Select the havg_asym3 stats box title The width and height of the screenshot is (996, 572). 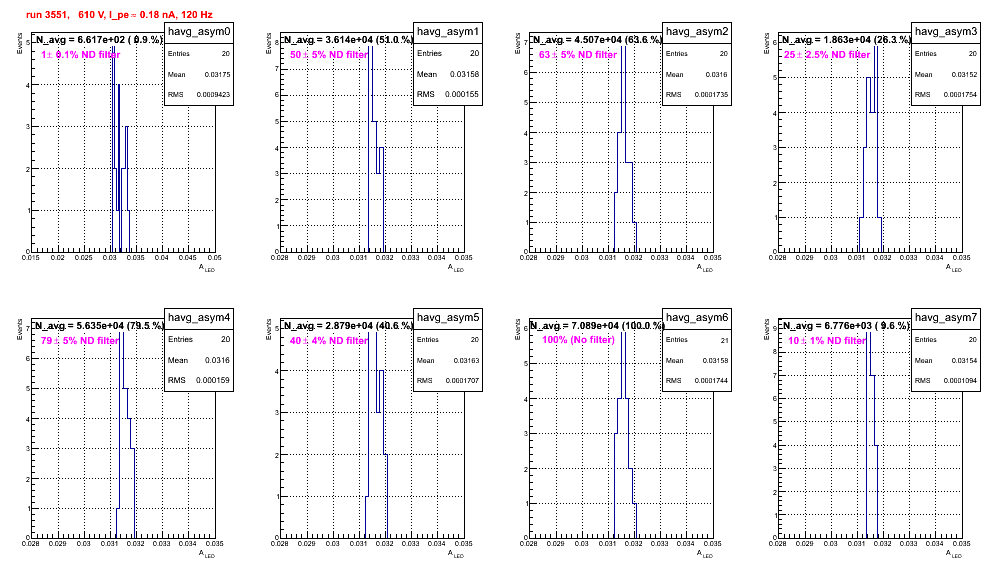[946, 31]
